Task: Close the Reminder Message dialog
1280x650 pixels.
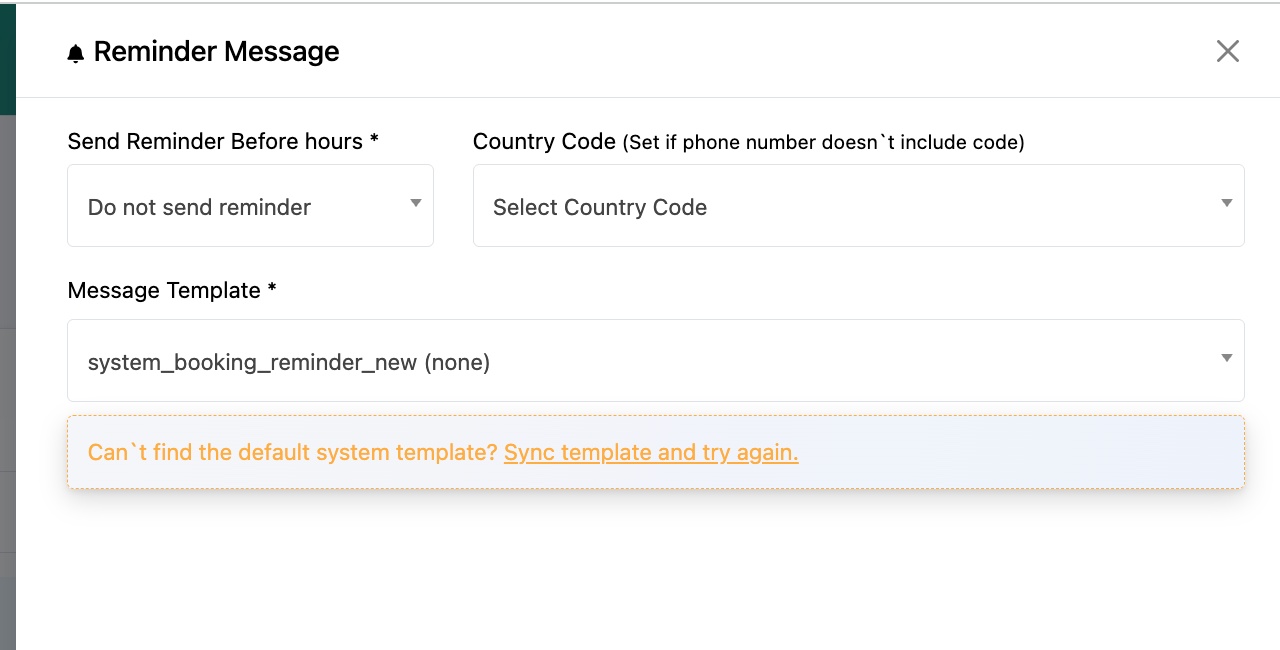Action: pyautogui.click(x=1228, y=51)
